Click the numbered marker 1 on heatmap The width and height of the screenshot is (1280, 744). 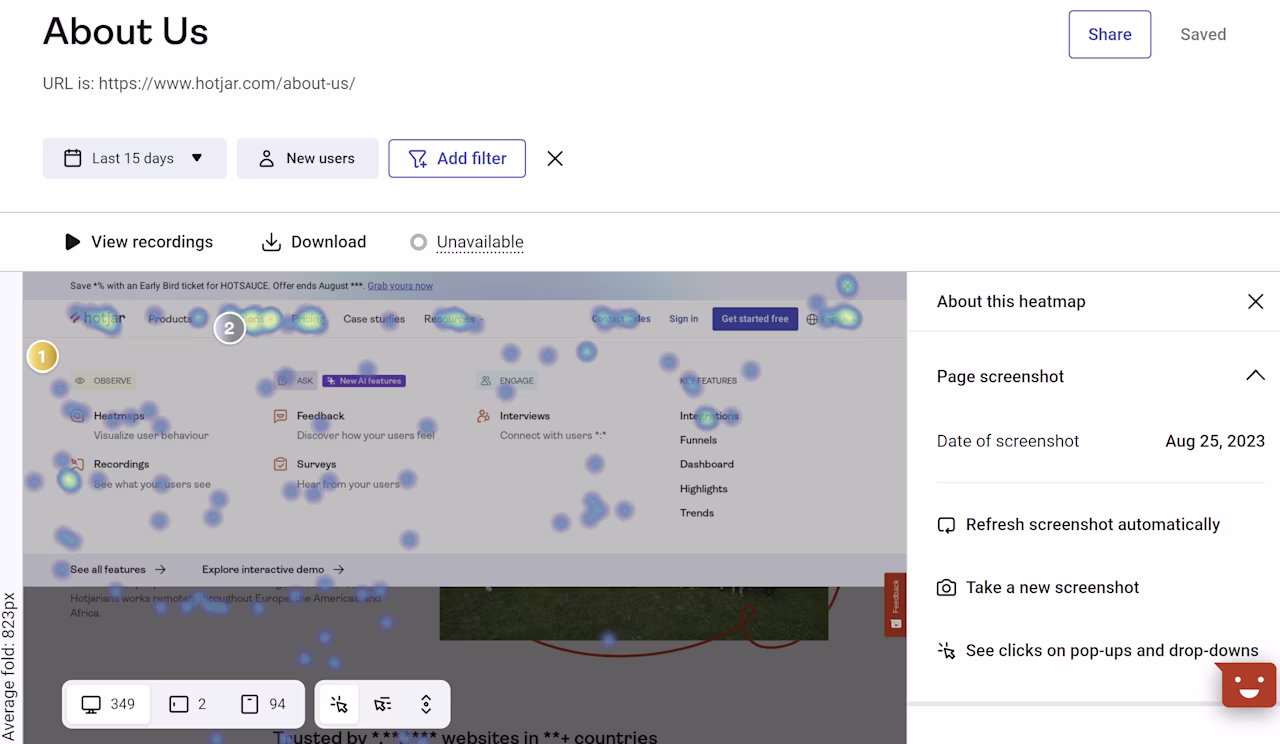(42, 356)
